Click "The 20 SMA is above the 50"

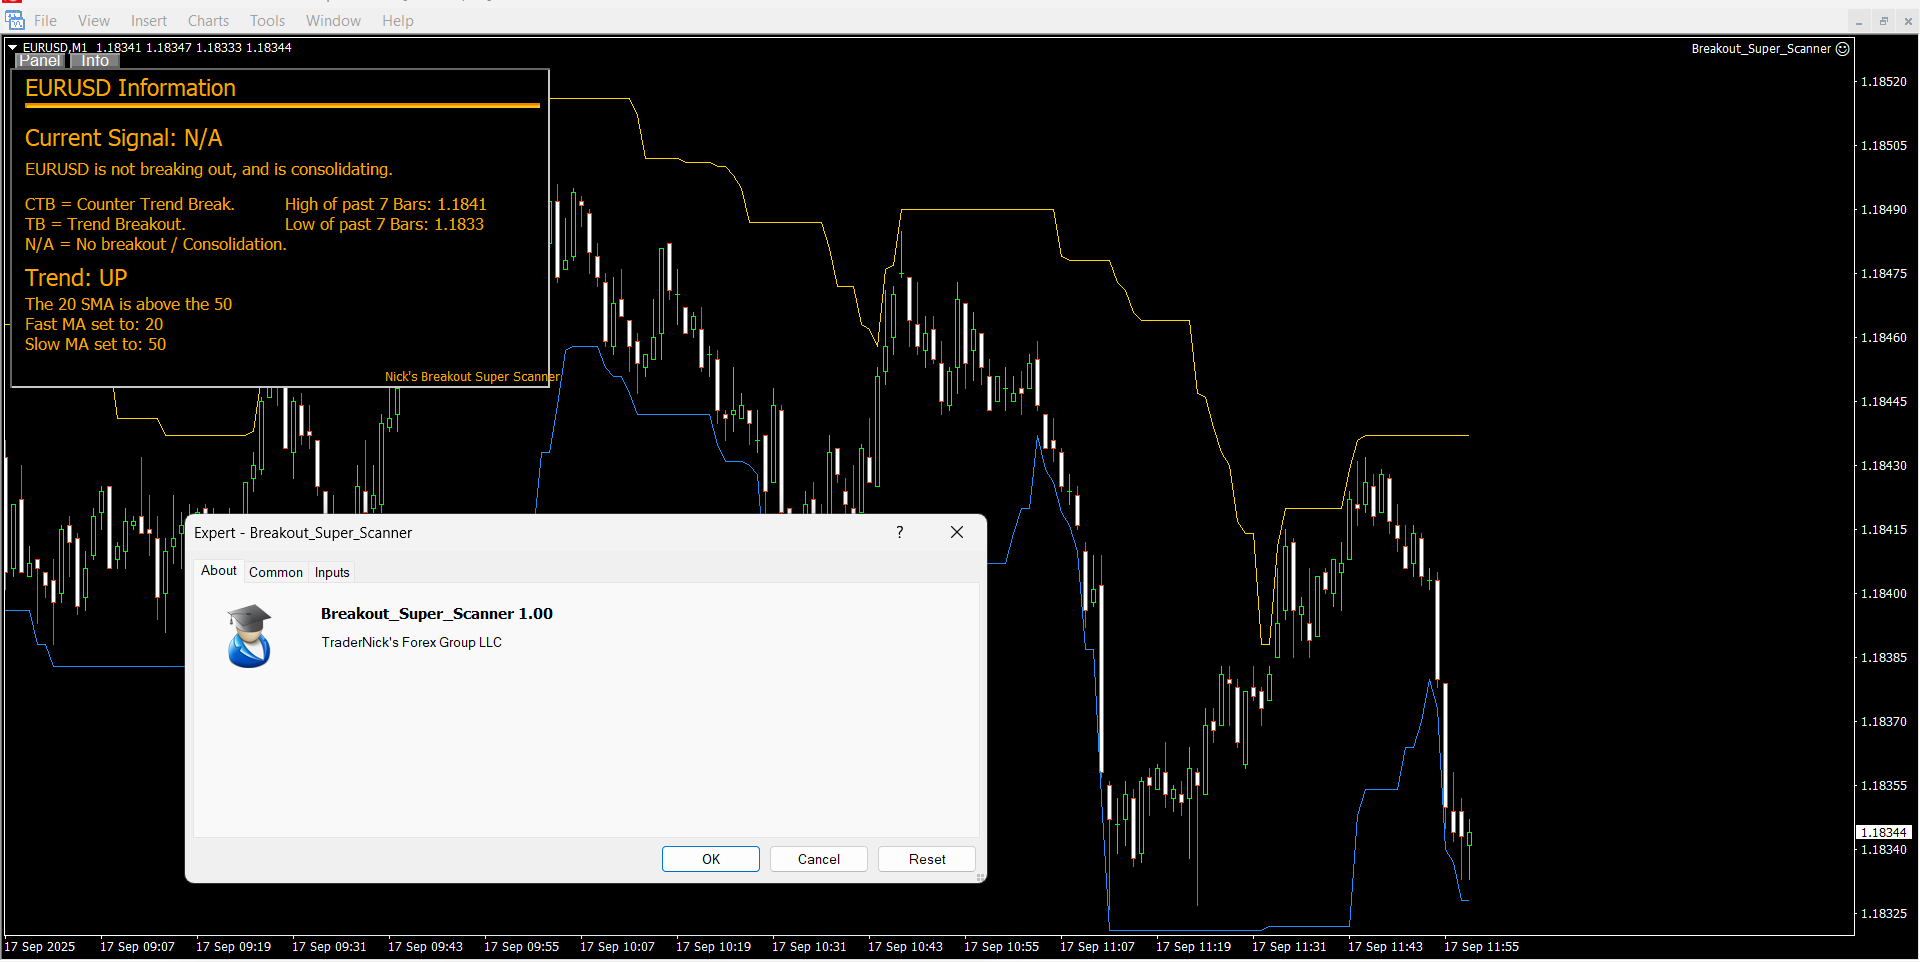point(129,304)
